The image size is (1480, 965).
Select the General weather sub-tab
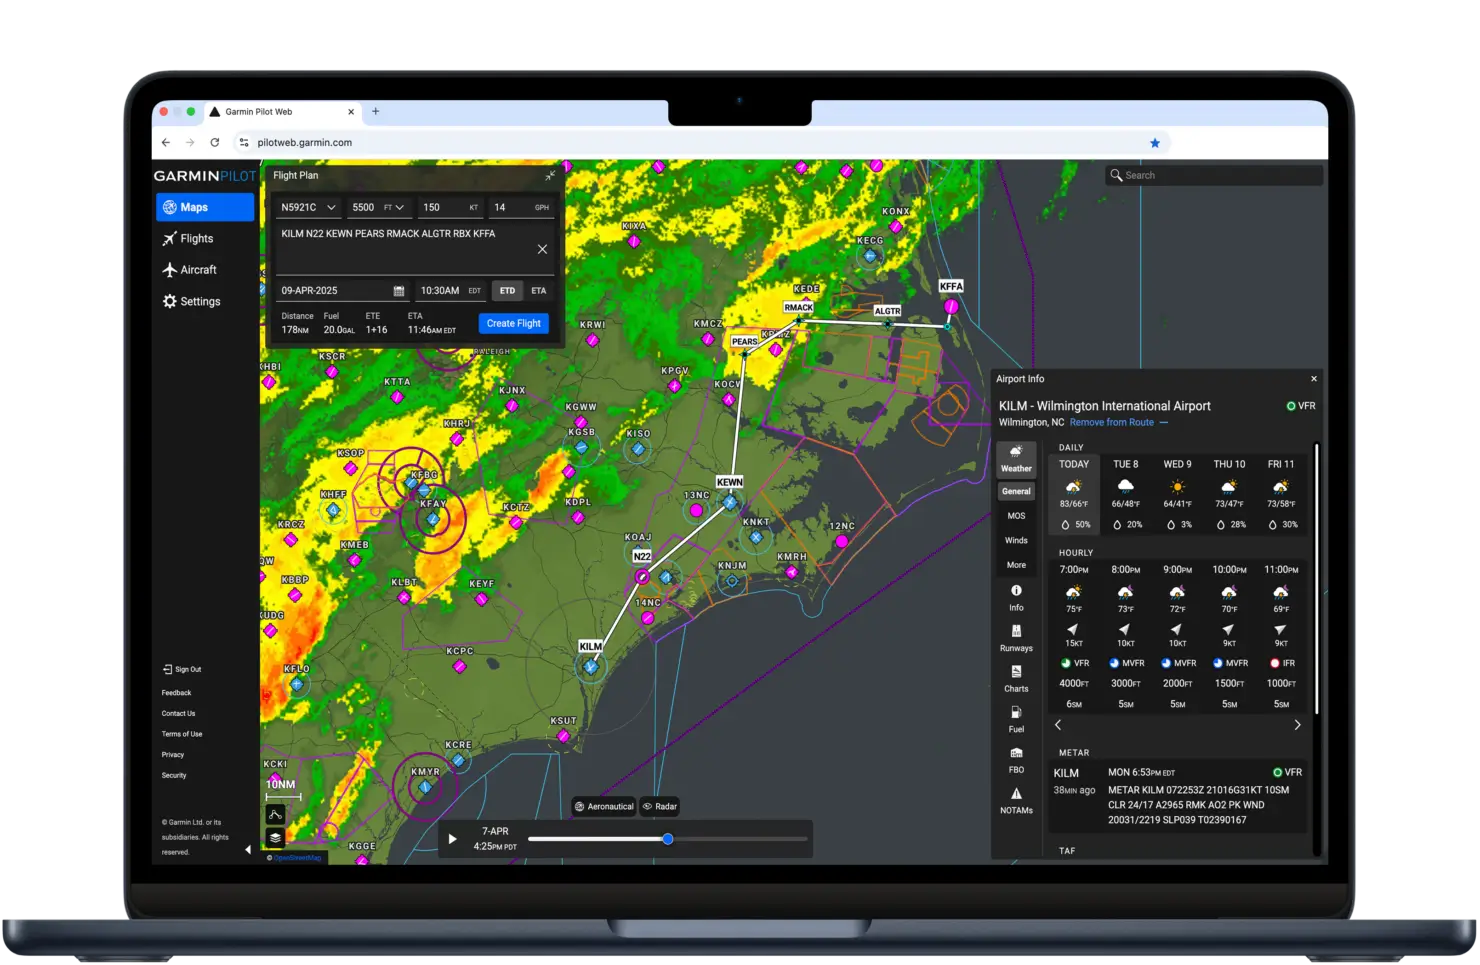point(1016,491)
